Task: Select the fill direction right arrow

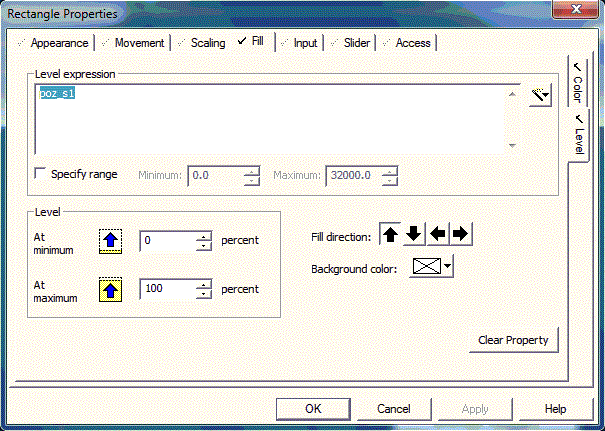Action: point(460,235)
